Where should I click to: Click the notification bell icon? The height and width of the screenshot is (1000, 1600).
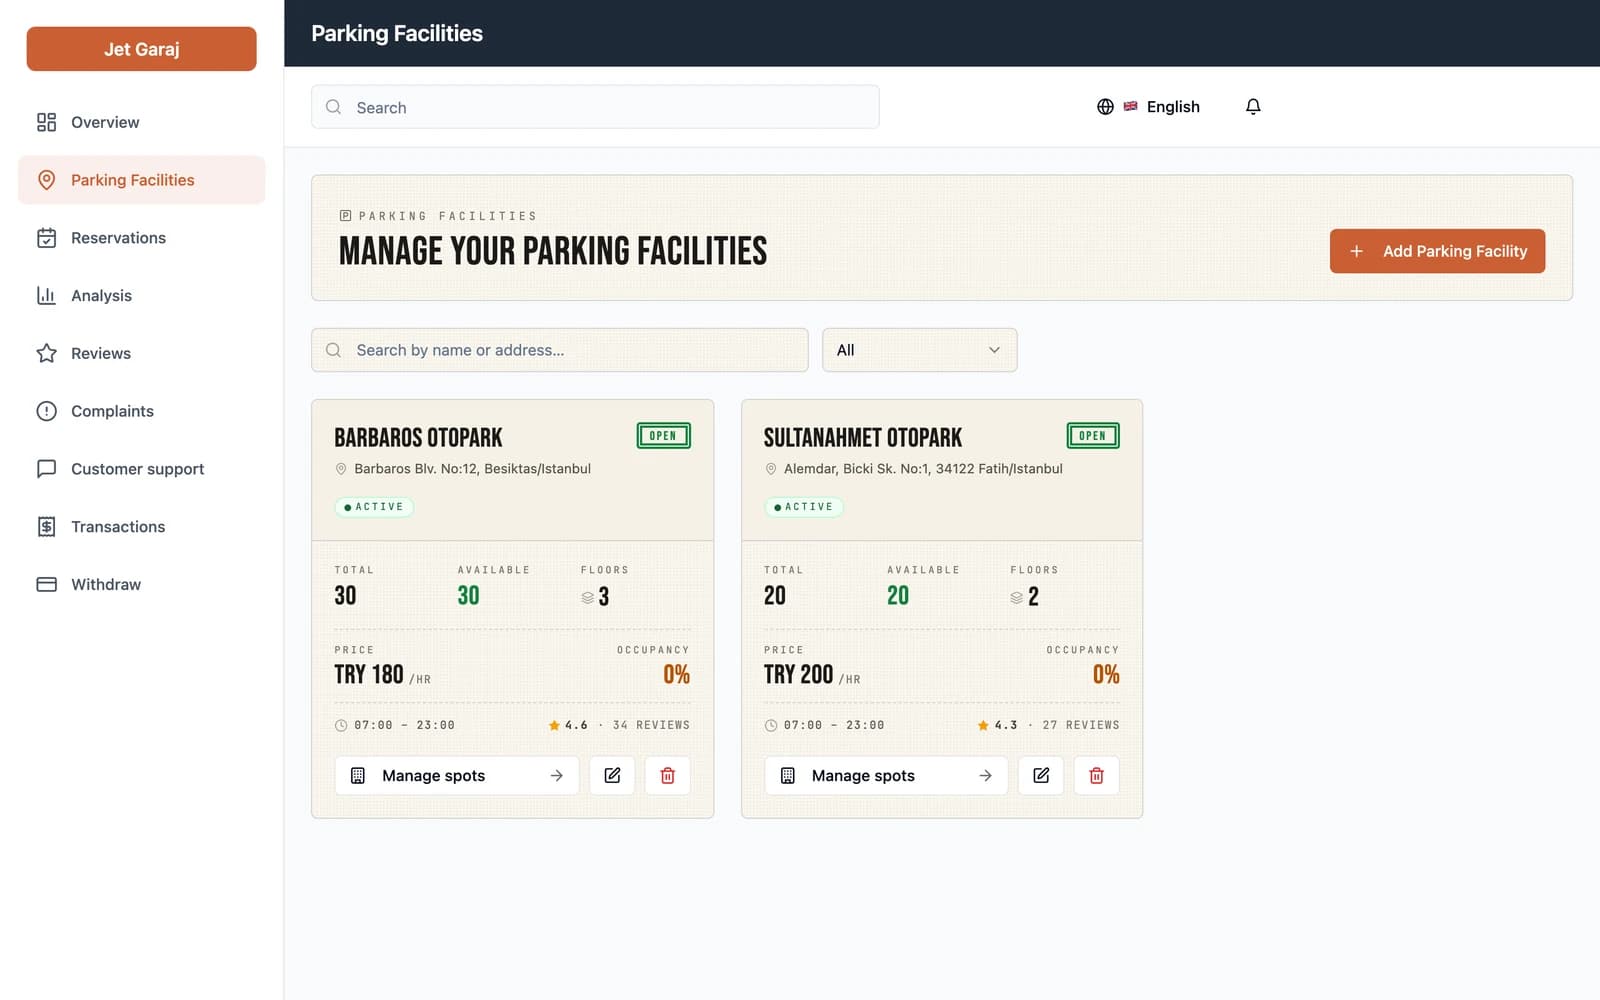1253,106
